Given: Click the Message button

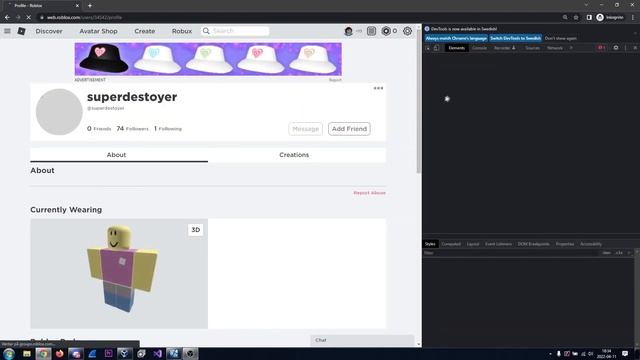Looking at the screenshot, I should tap(305, 129).
